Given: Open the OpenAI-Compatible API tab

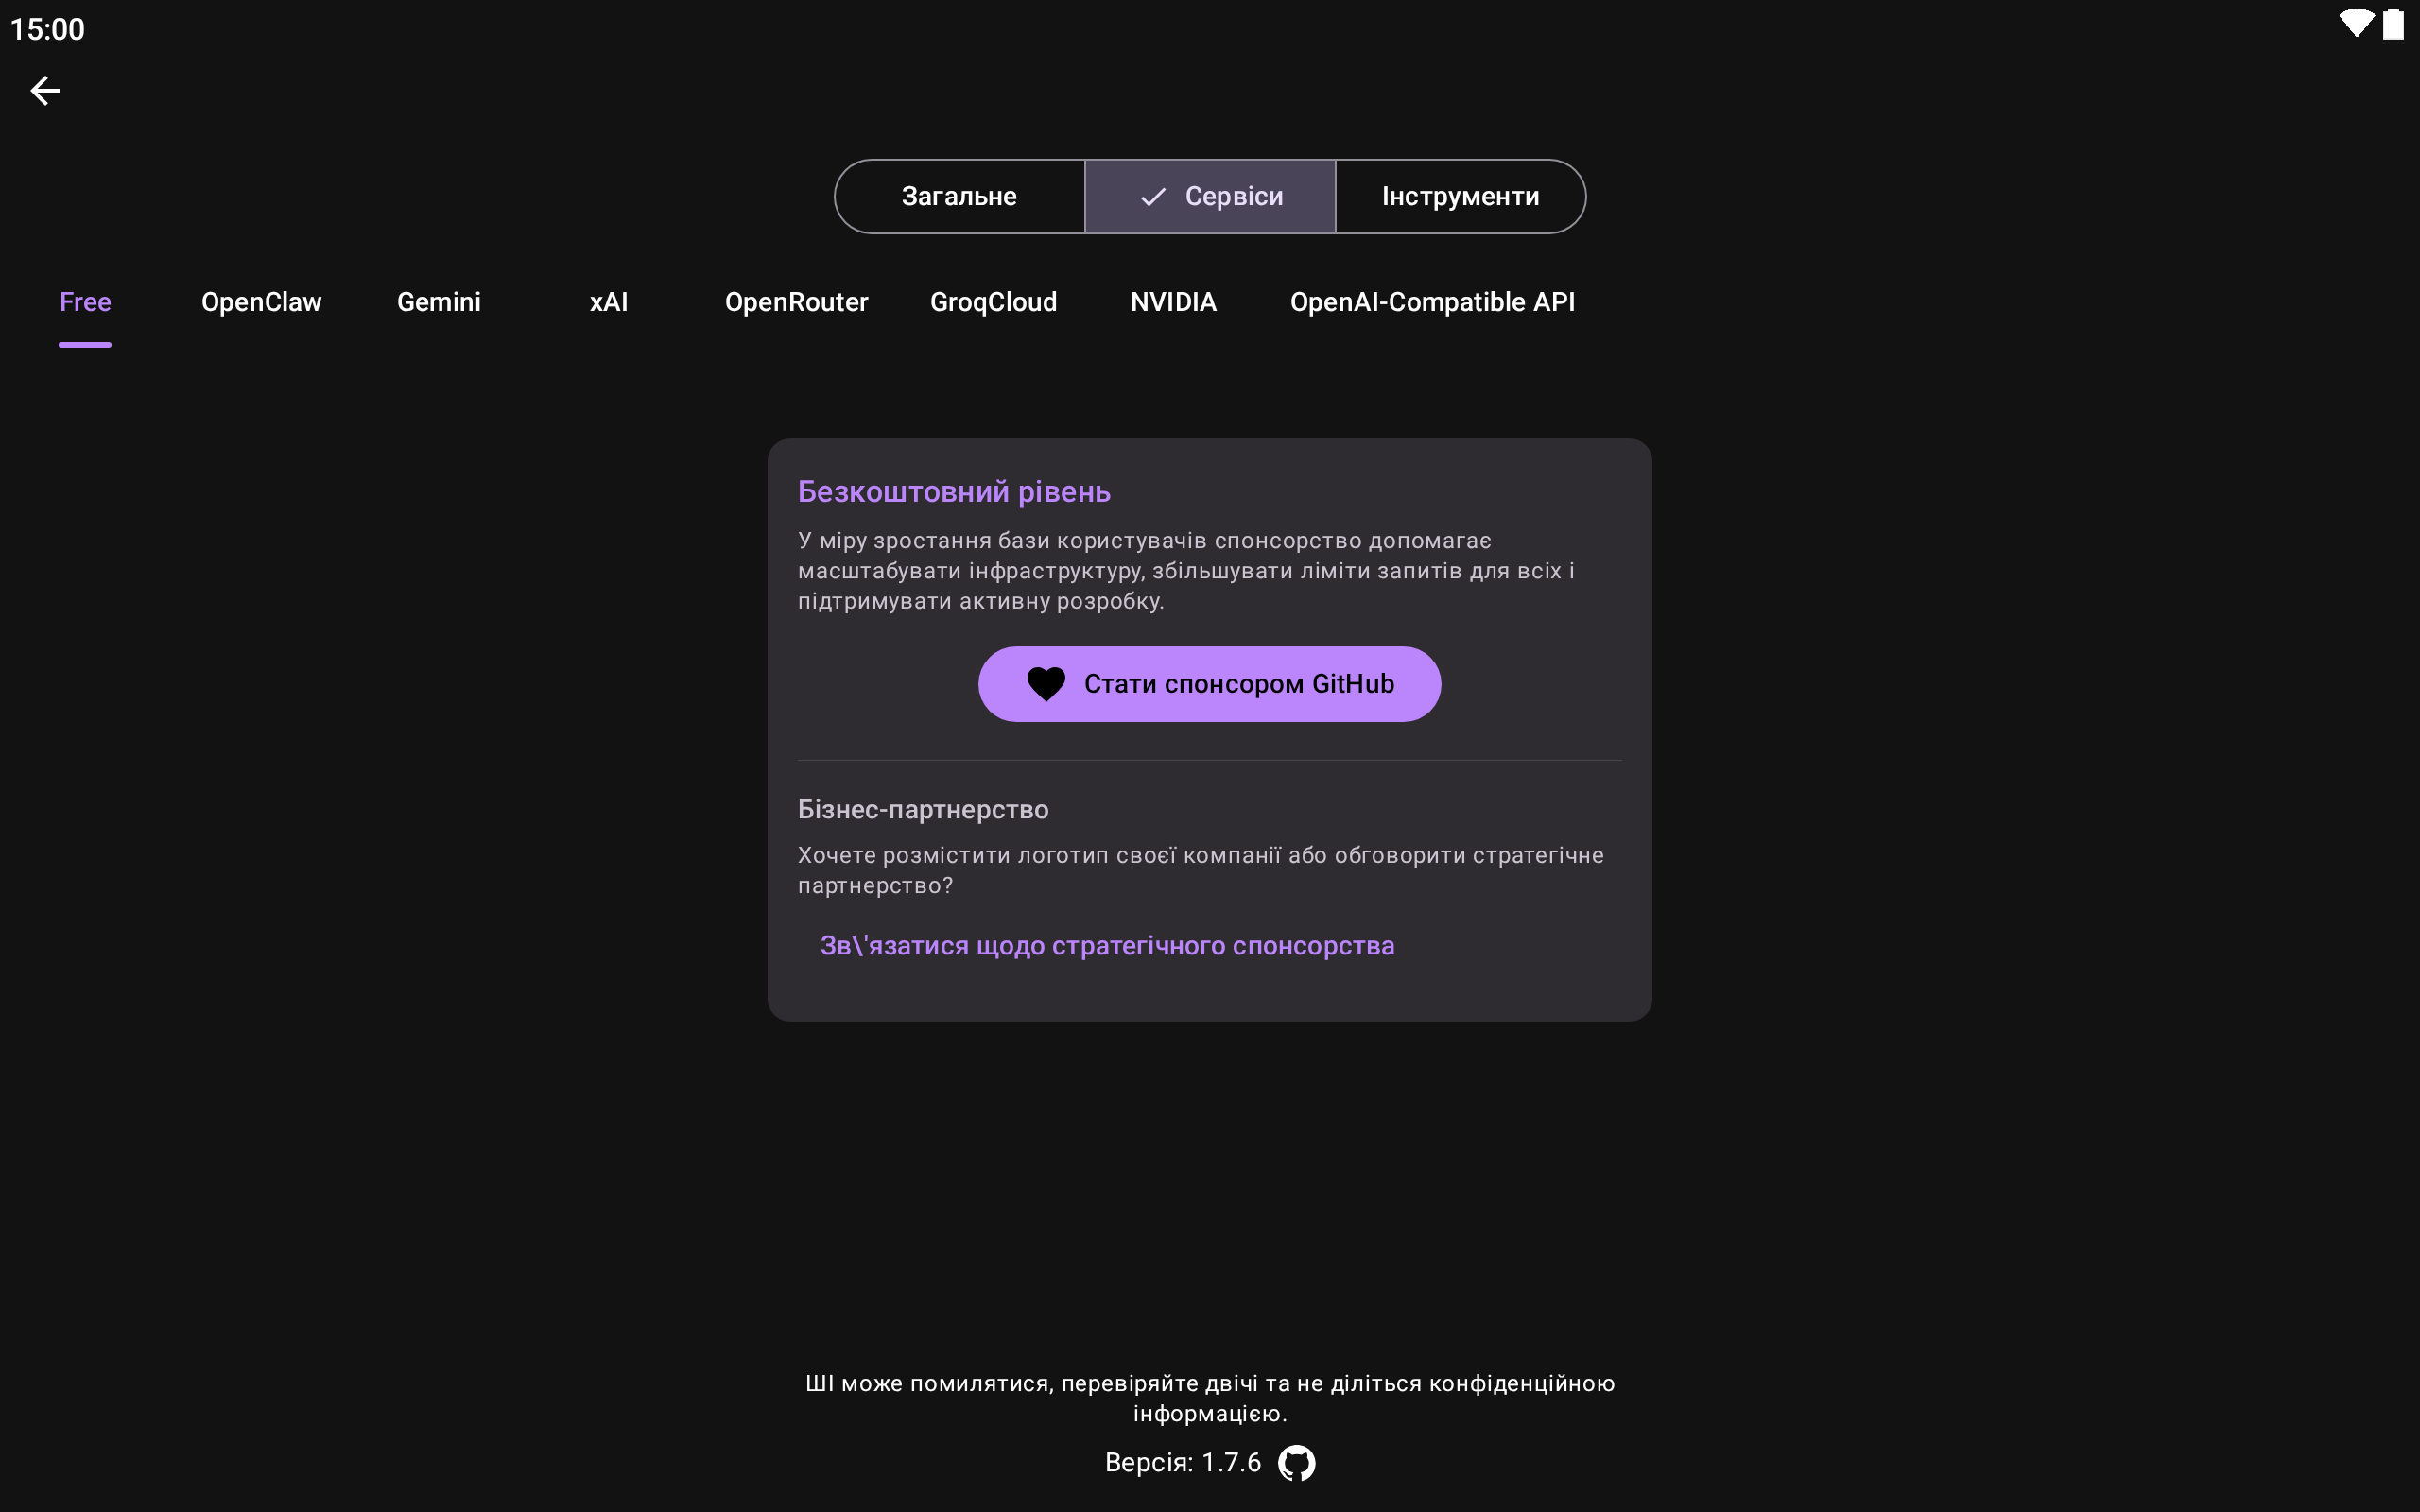Looking at the screenshot, I should pos(1432,302).
